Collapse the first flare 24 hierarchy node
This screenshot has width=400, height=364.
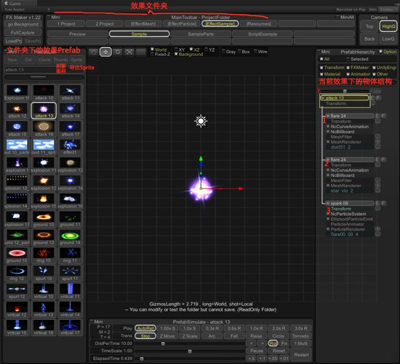[x=328, y=116]
